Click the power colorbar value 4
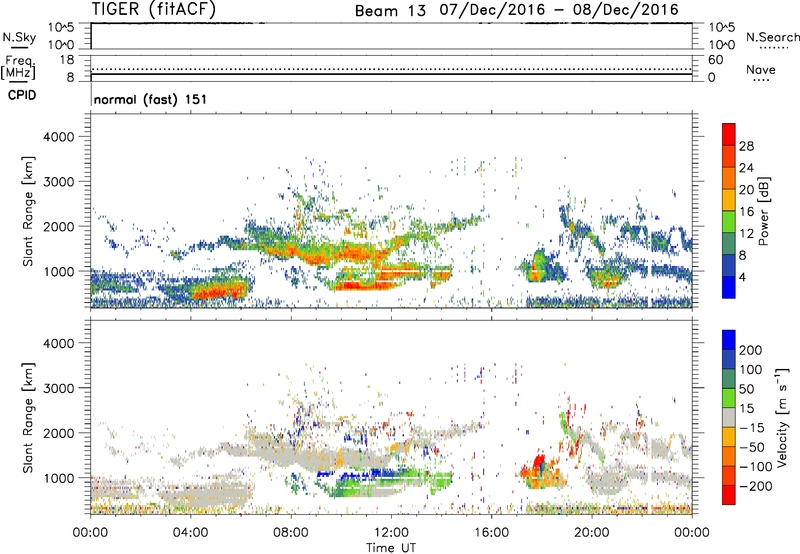800x554 pixels. pos(742,277)
